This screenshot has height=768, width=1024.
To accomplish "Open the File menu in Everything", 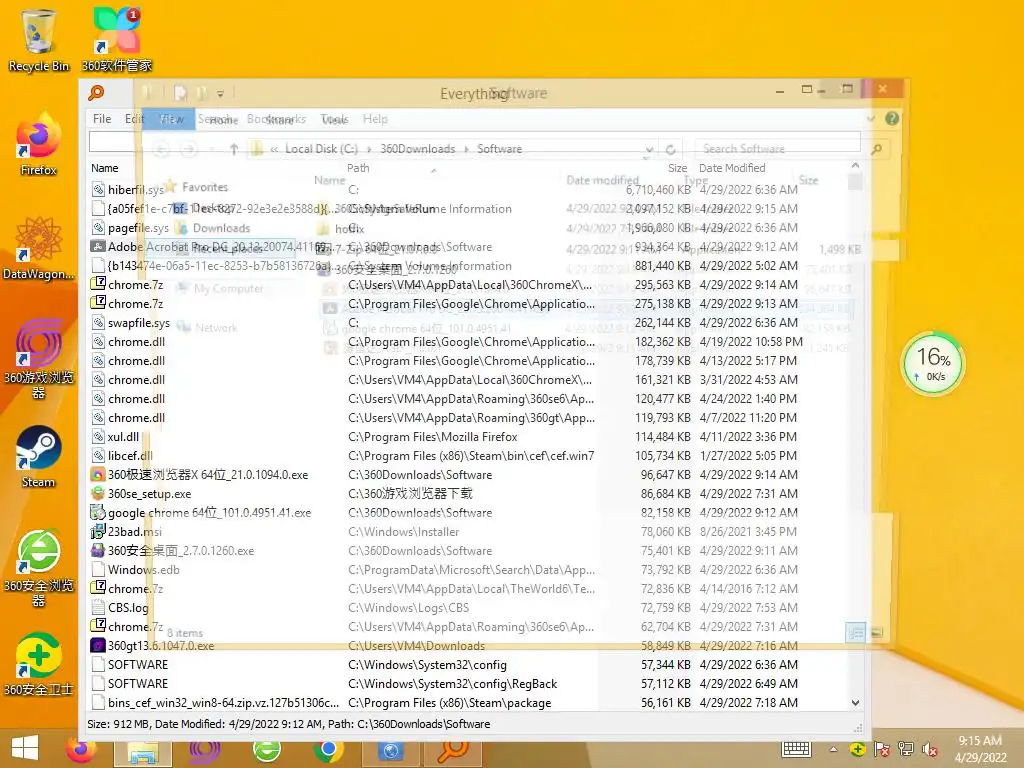I will click(x=102, y=119).
